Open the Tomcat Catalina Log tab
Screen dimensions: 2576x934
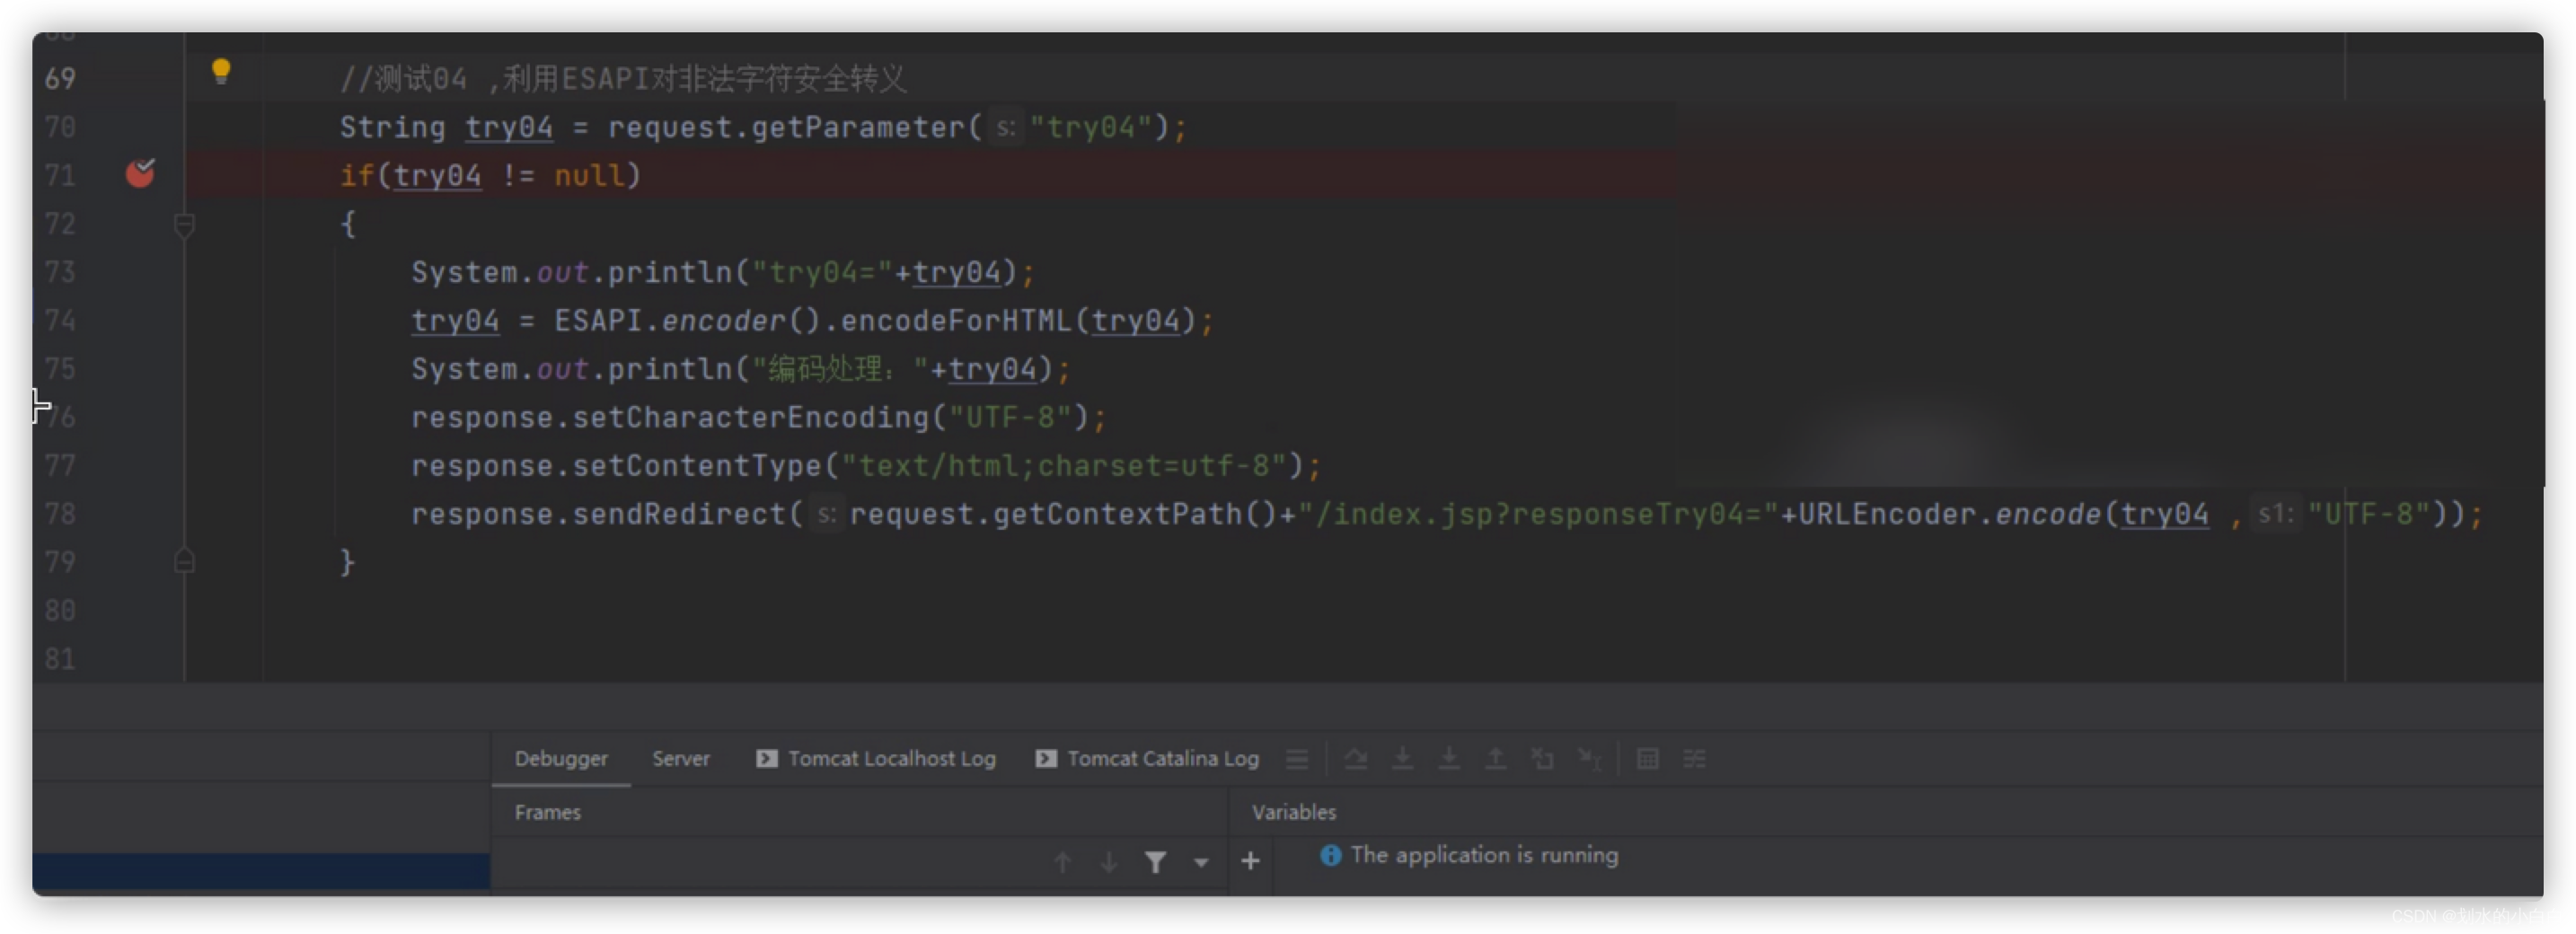[x=1147, y=758]
